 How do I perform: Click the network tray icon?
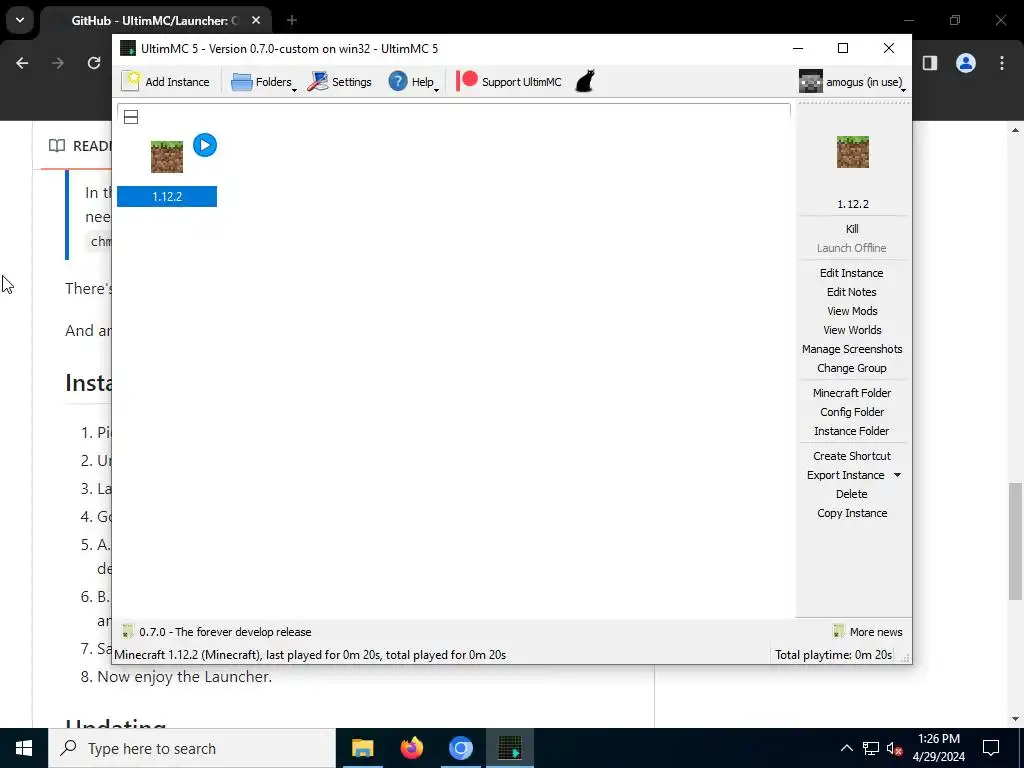[871, 748]
